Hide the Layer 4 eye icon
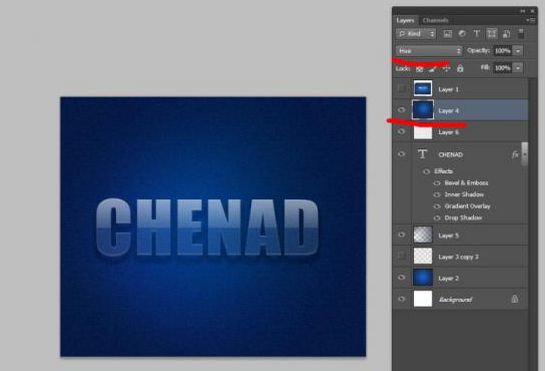Screen dimensions: 545x371 click(401, 110)
